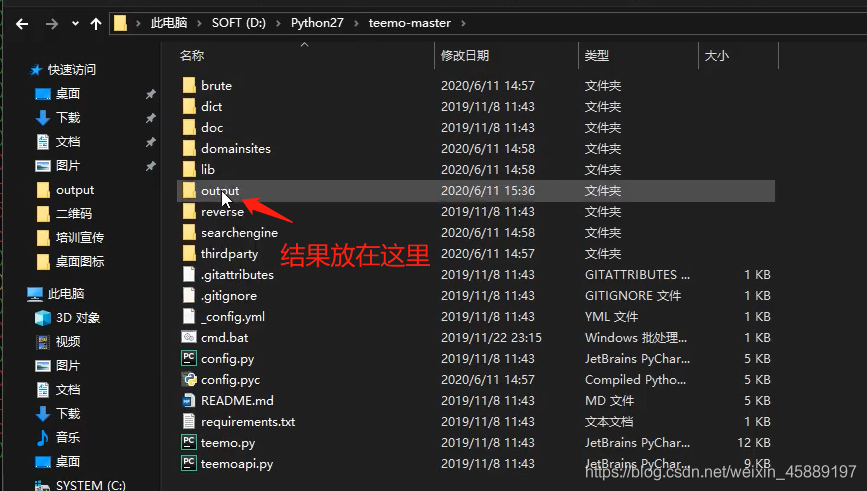
Task: Open pinned 桌面 under Quick access
Action: pyautogui.click(x=67, y=93)
